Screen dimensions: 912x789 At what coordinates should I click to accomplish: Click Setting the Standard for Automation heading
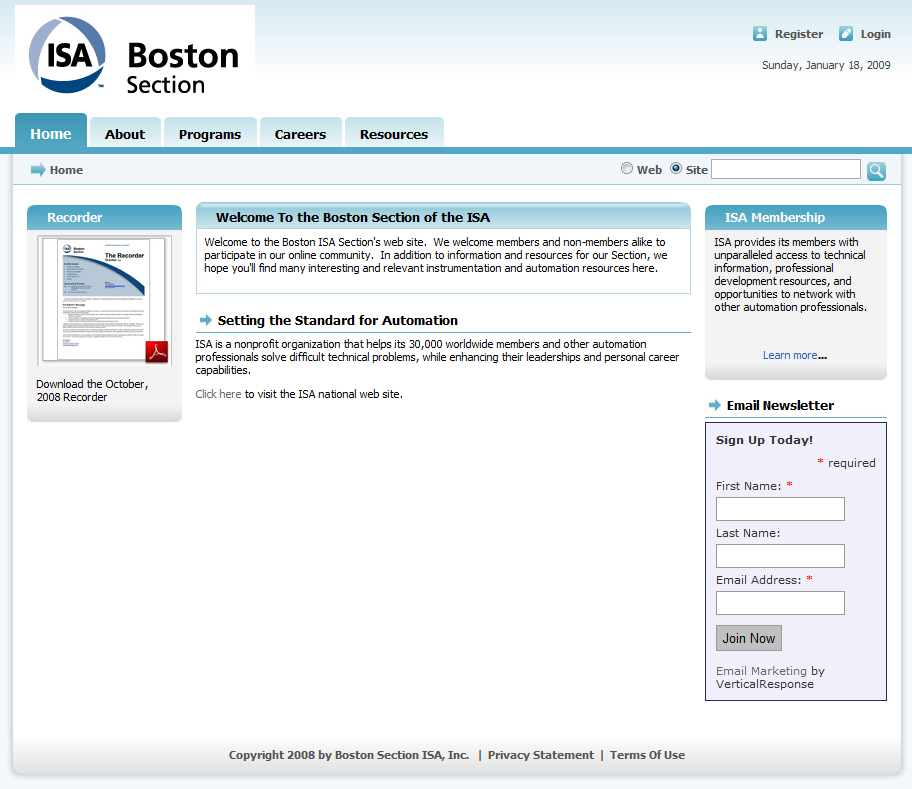[x=337, y=320]
